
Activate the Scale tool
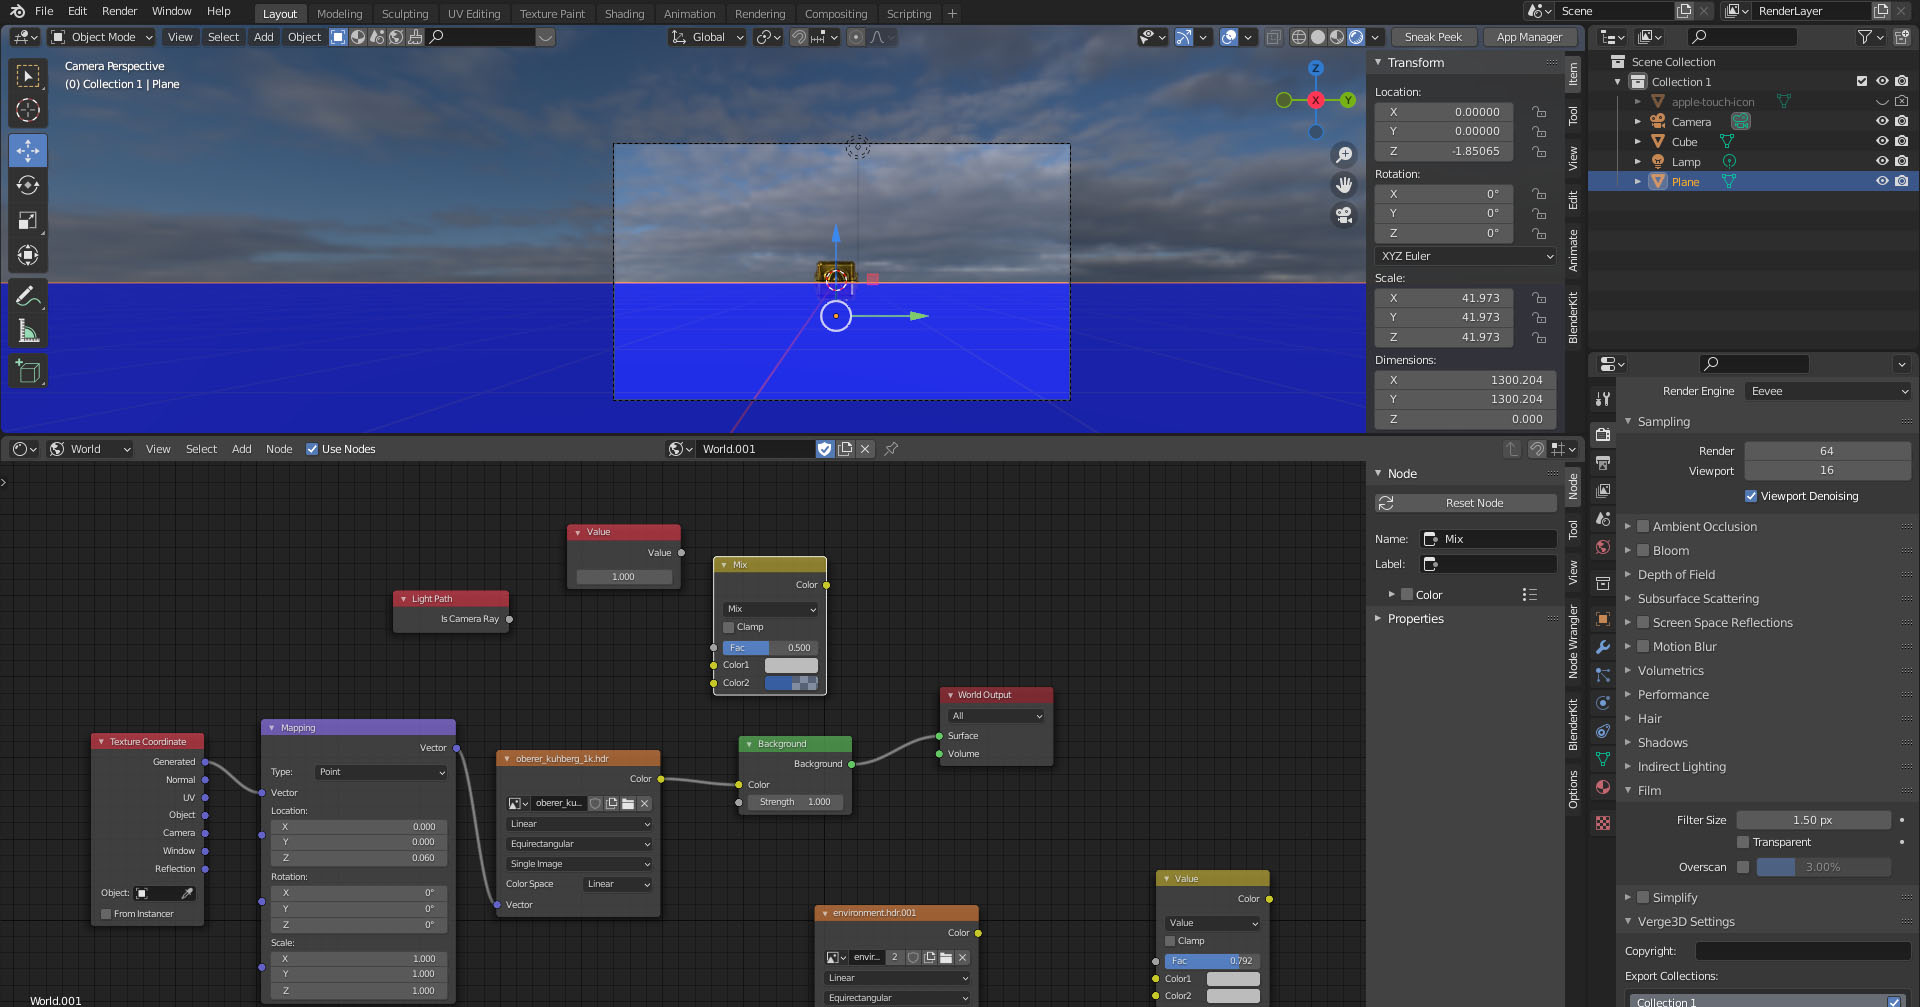click(28, 221)
